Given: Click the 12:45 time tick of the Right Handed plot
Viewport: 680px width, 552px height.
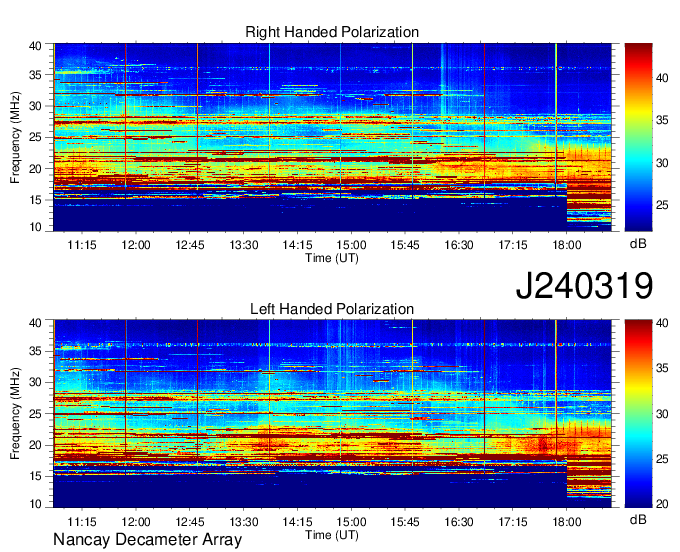Looking at the screenshot, I should coord(190,245).
